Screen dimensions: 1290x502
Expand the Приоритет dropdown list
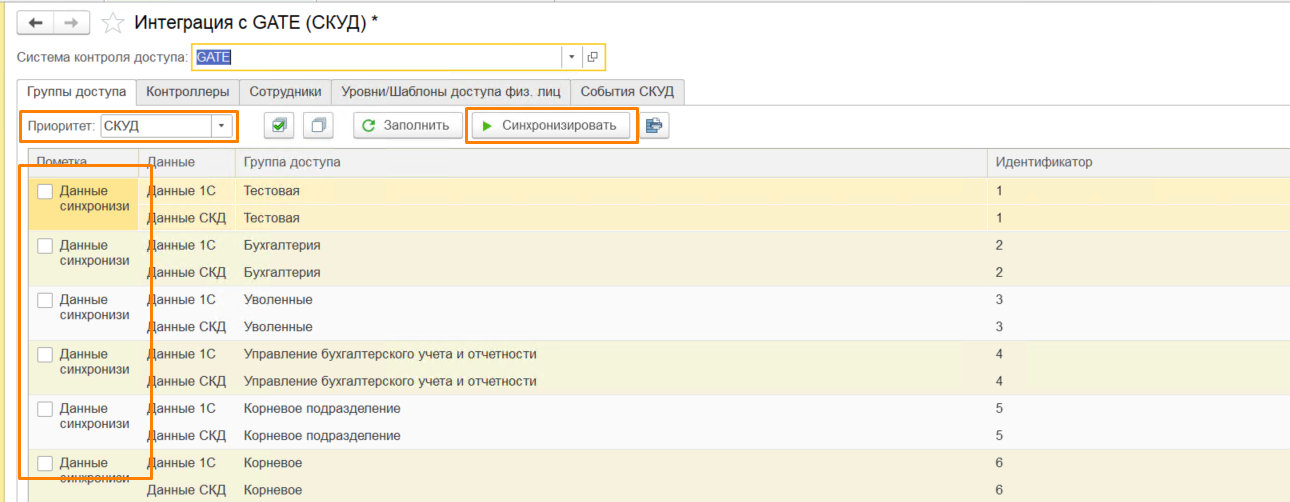pos(220,126)
